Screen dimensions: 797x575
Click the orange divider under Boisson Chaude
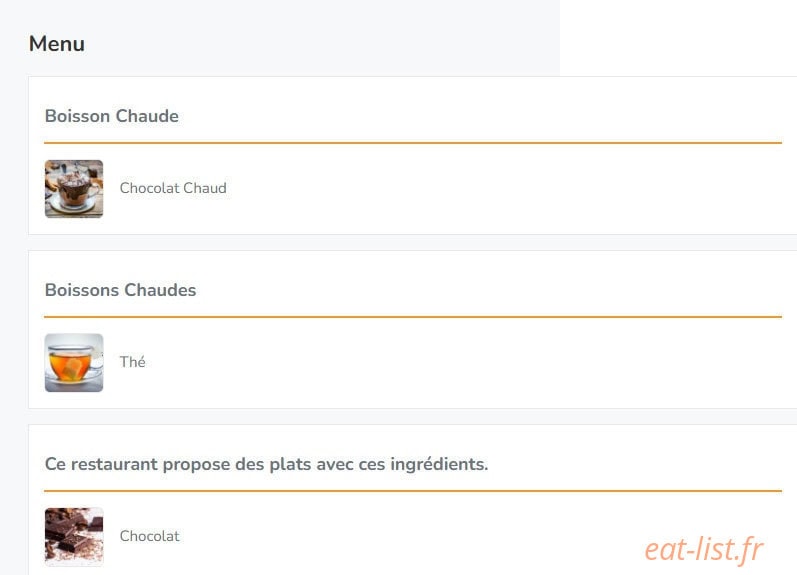(413, 143)
